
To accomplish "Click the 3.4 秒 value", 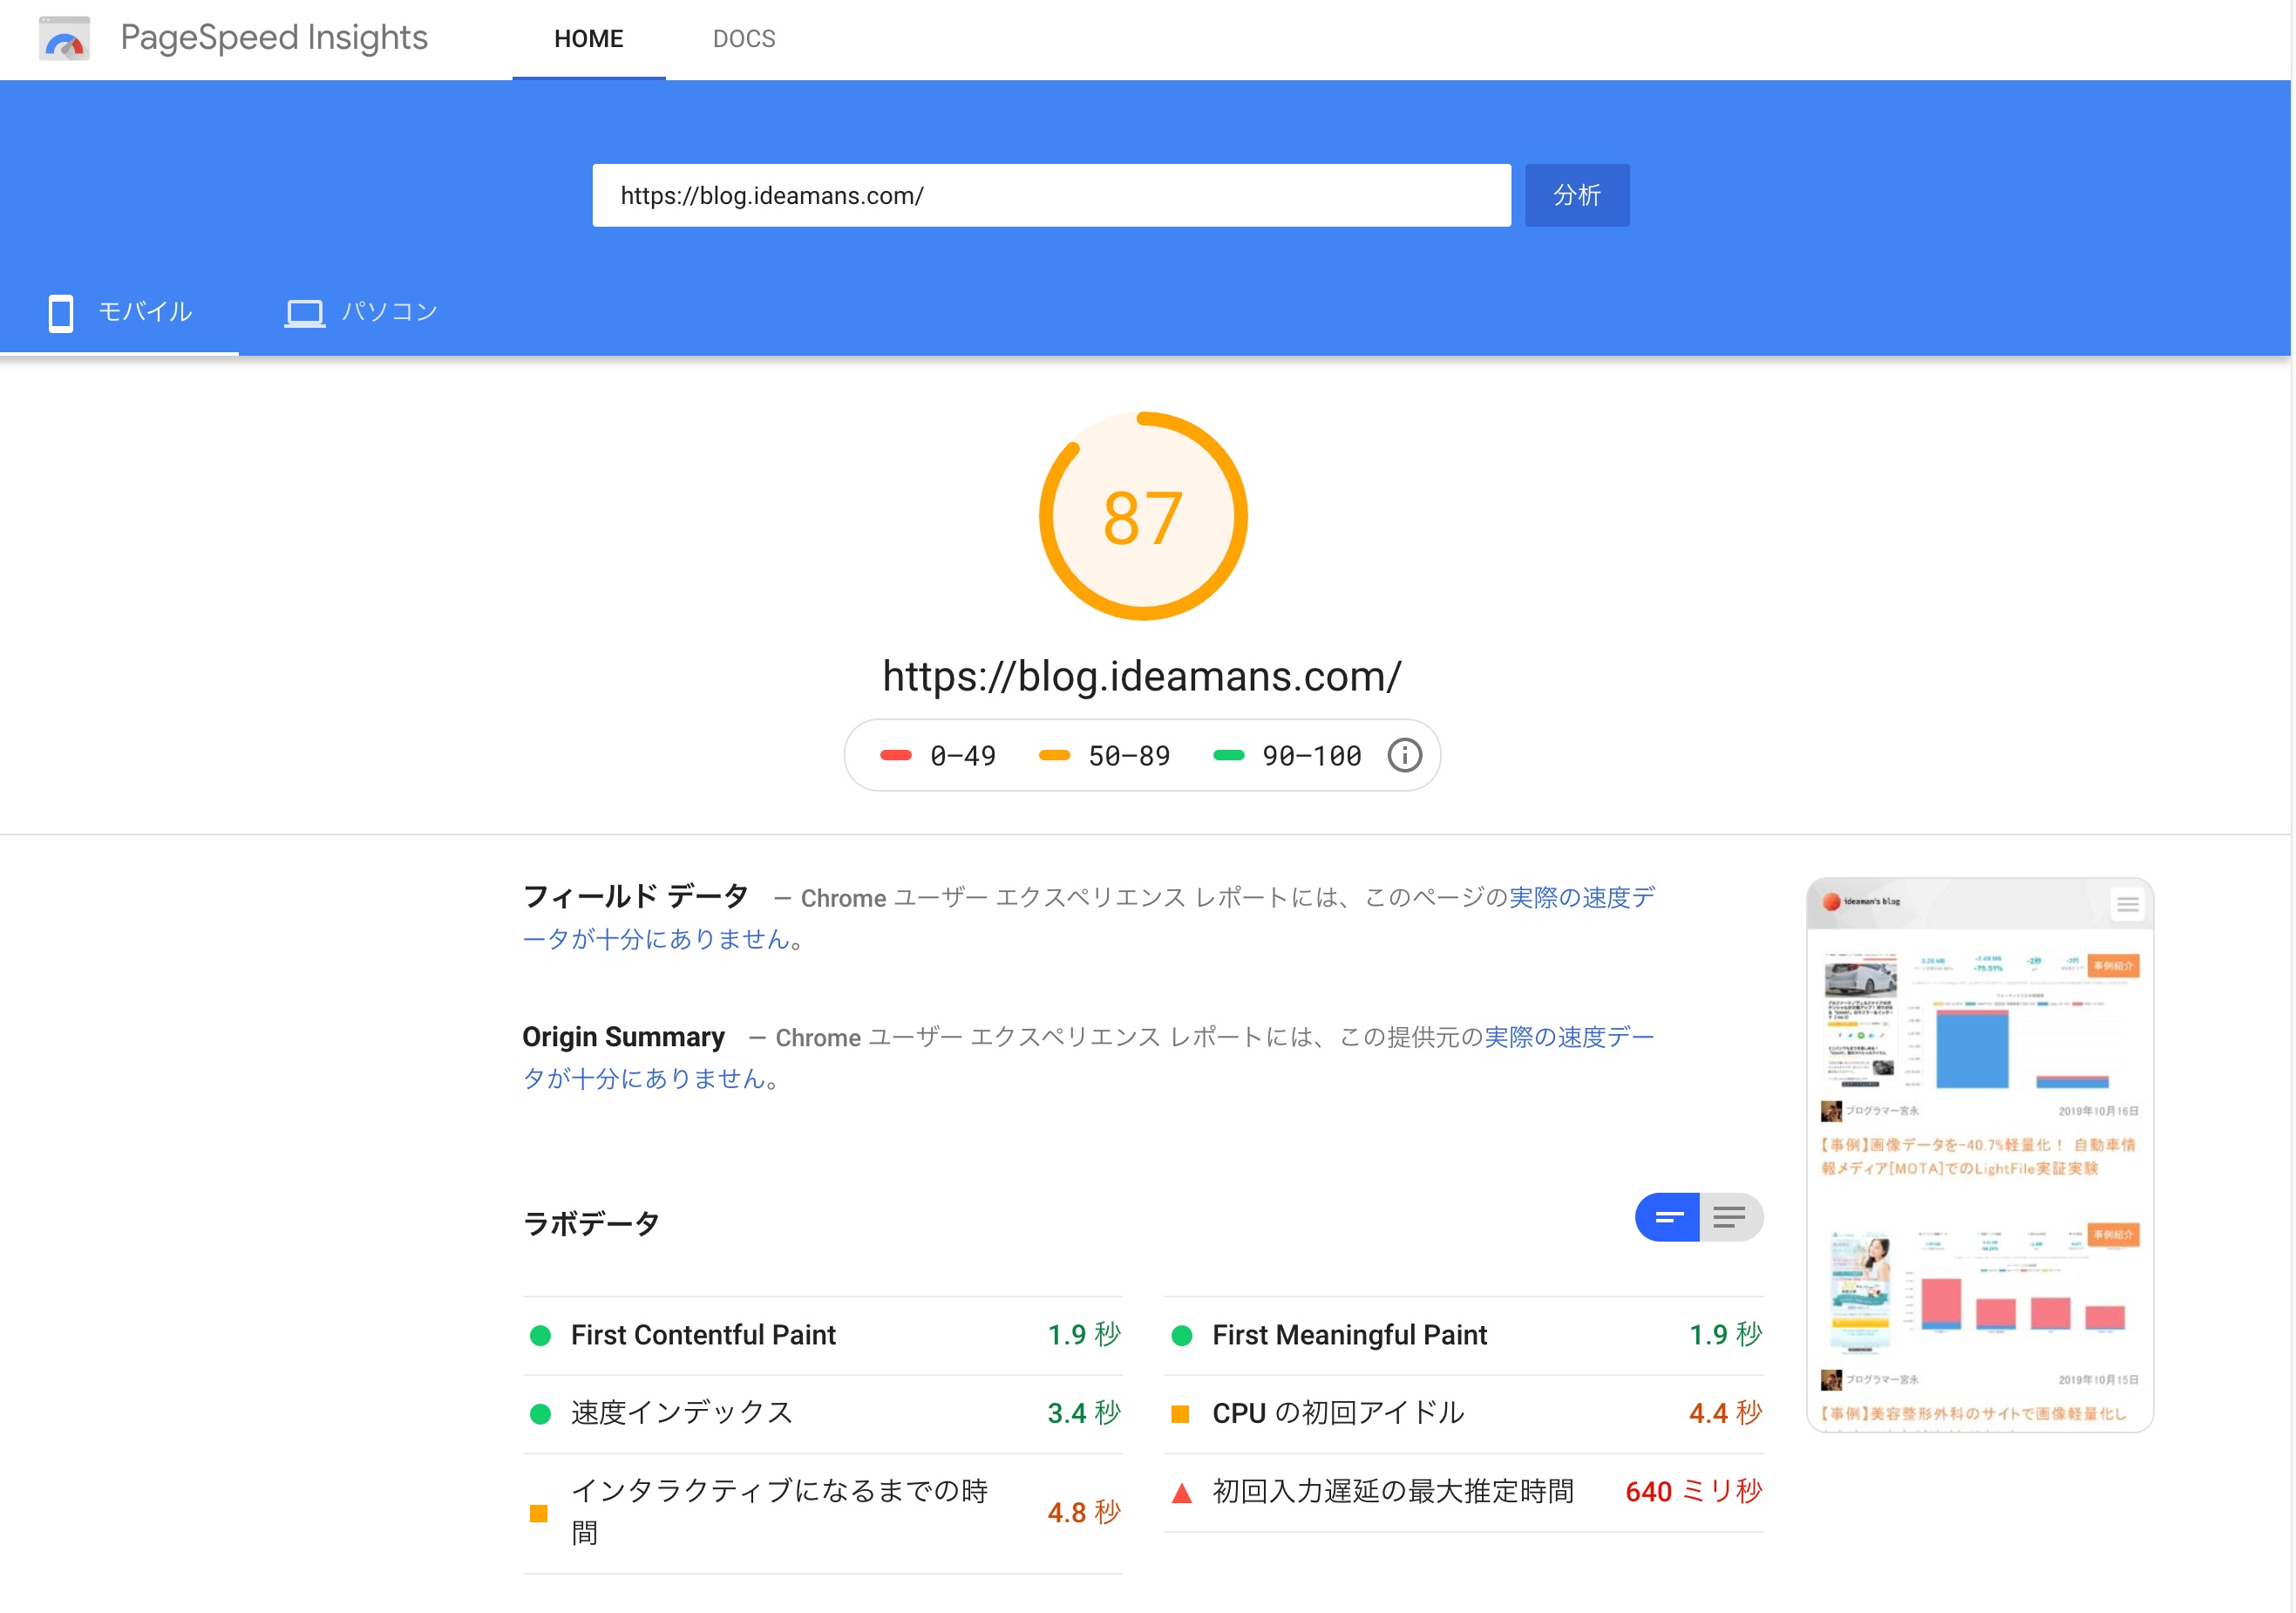I will (1084, 1413).
